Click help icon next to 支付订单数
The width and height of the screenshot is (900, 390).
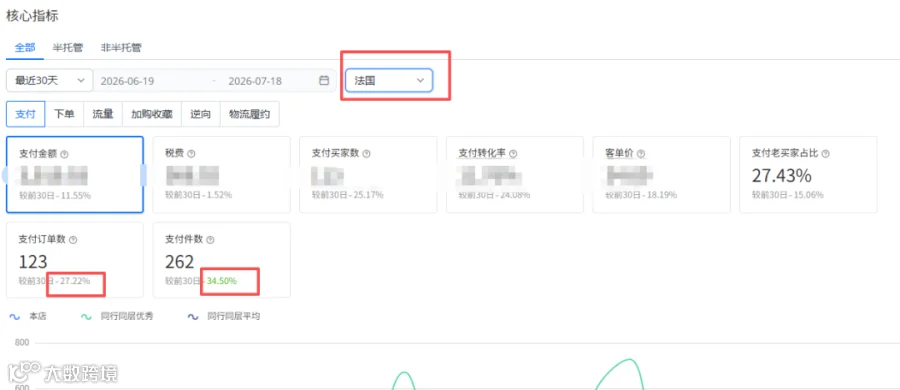(73, 240)
